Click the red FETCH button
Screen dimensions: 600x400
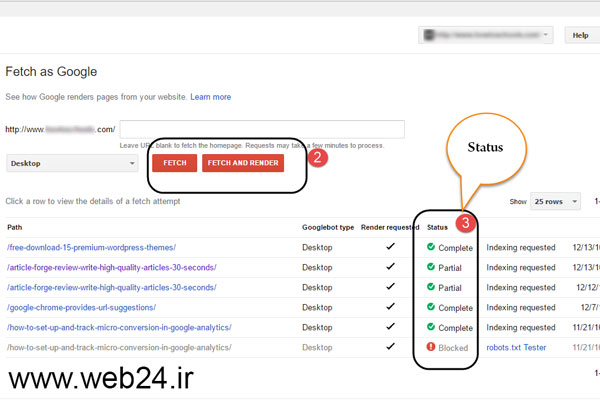tap(174, 163)
